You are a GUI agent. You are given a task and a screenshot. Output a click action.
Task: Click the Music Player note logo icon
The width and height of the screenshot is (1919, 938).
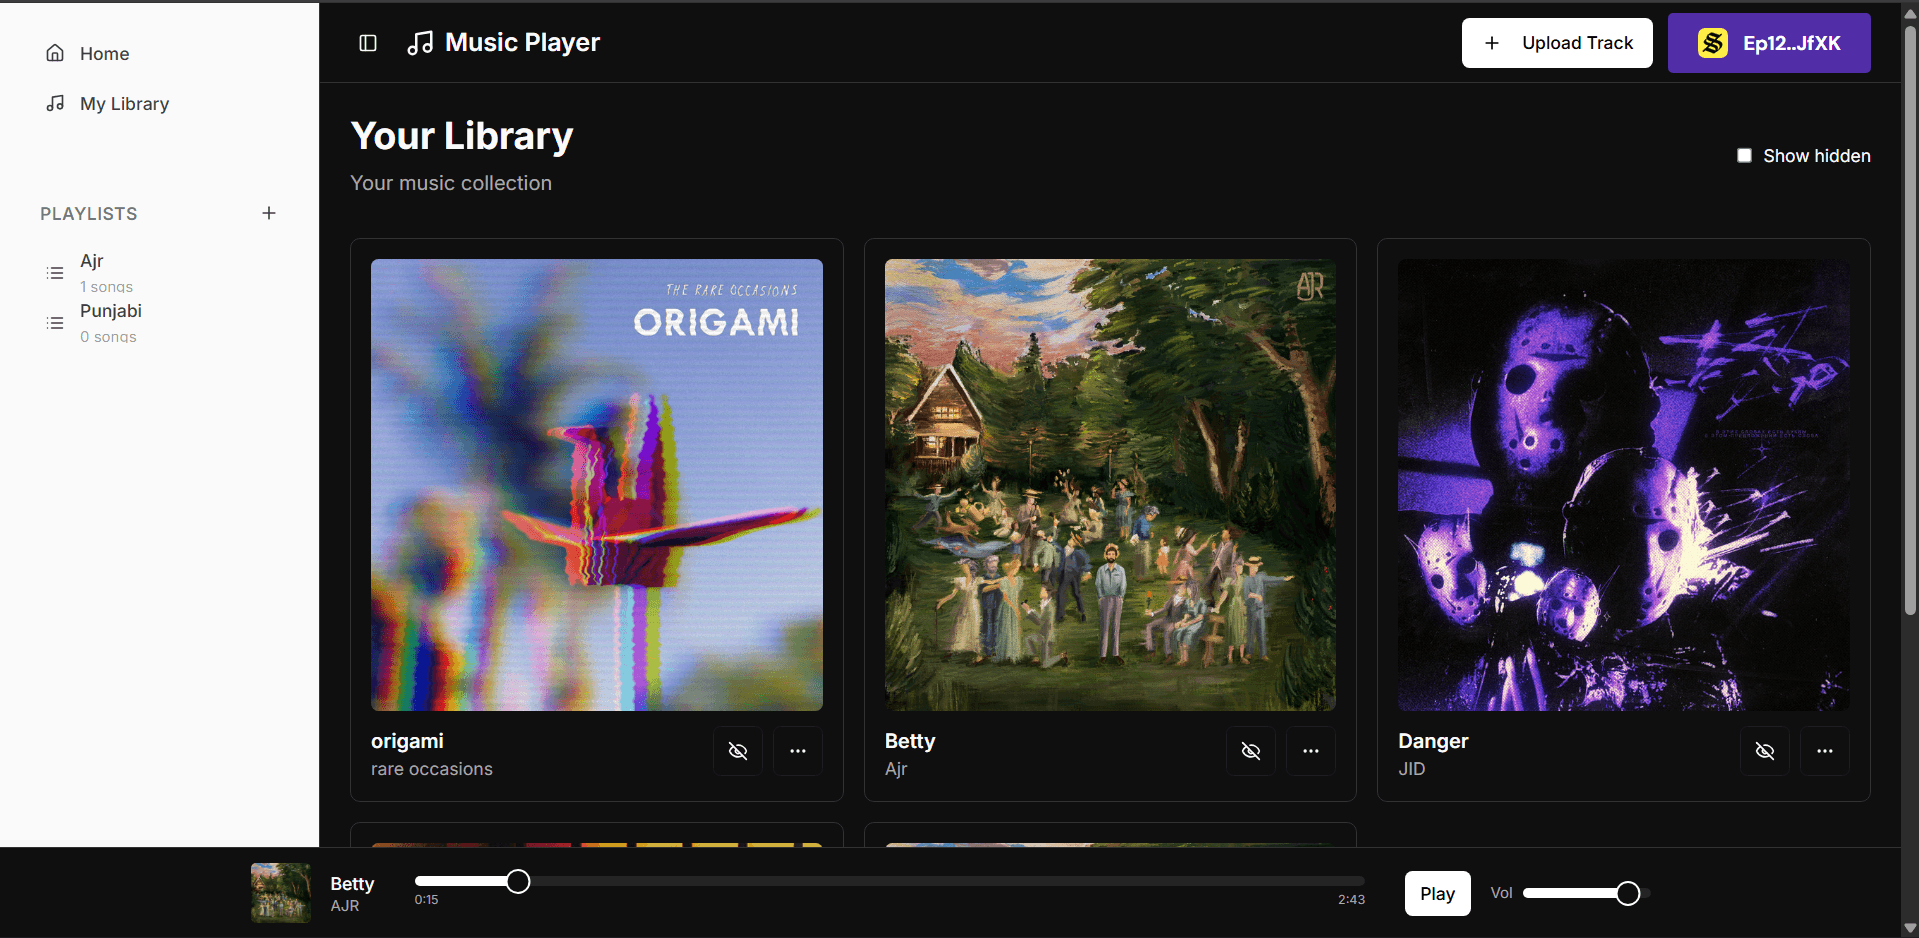coord(420,42)
